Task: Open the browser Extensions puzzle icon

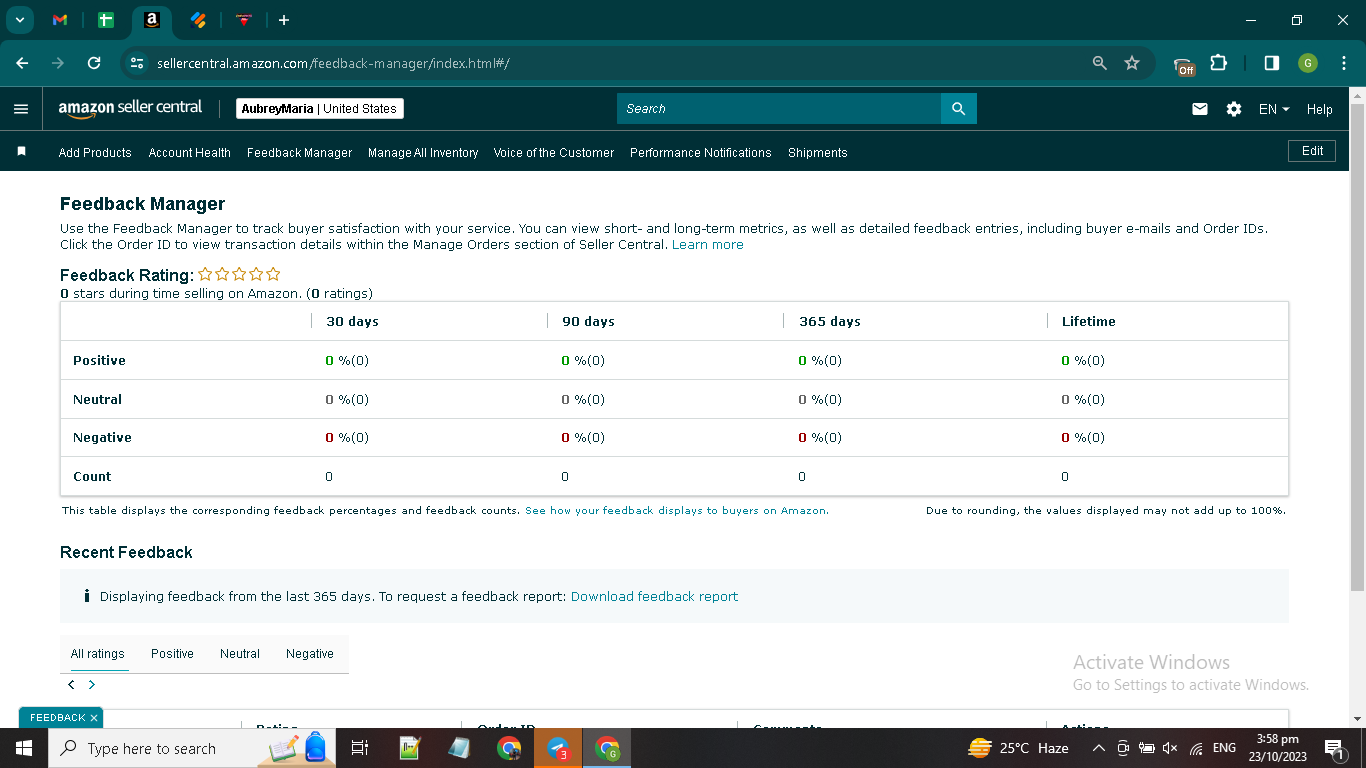Action: pos(1218,63)
